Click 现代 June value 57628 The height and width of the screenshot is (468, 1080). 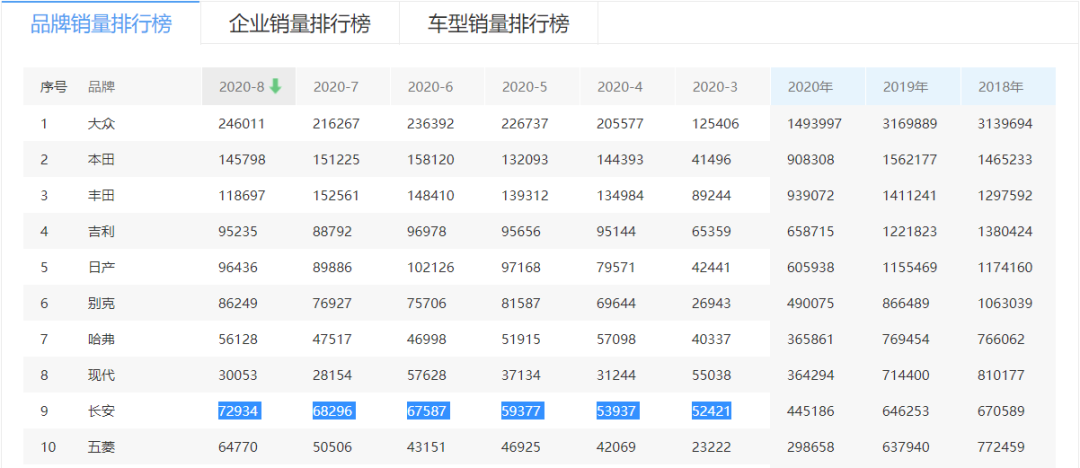click(427, 376)
